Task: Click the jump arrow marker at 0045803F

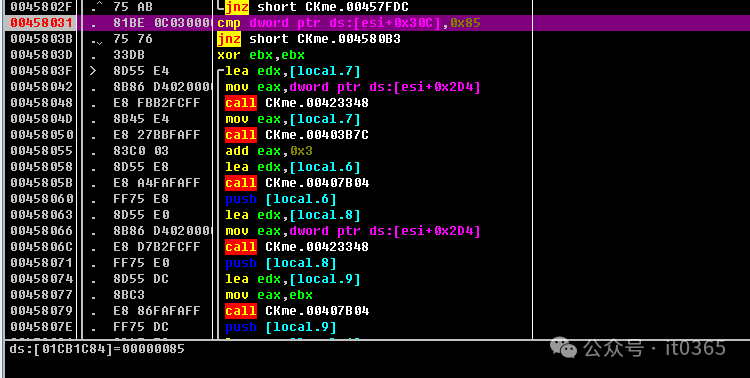Action: (x=93, y=71)
